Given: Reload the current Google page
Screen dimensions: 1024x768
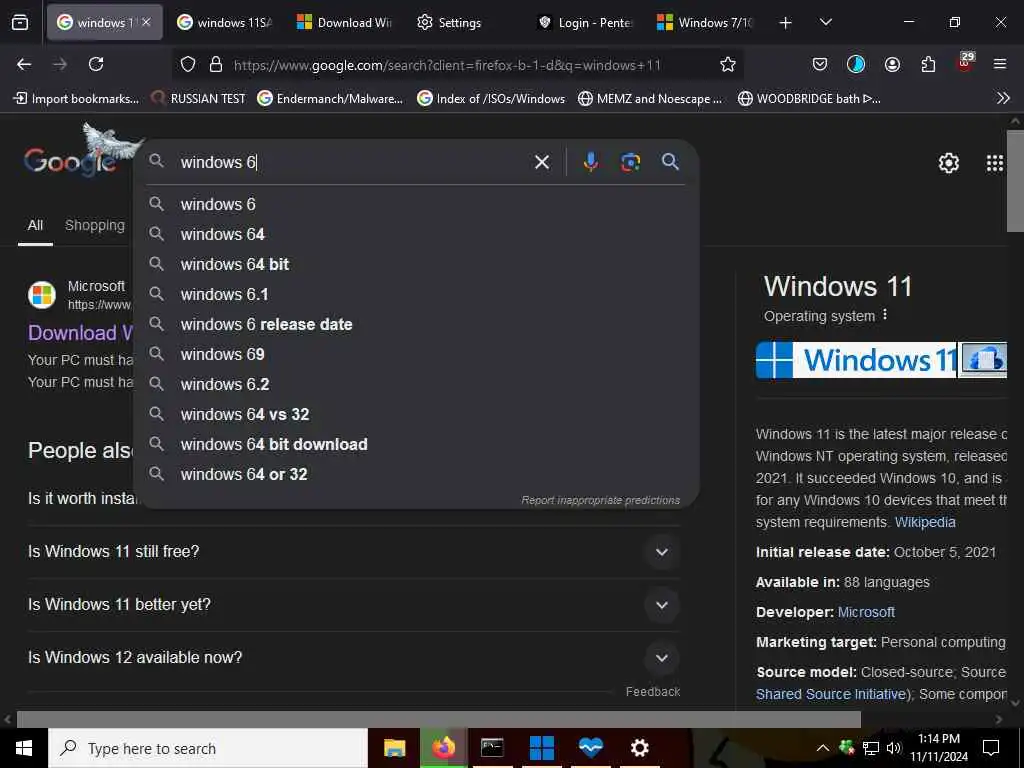Looking at the screenshot, I should pyautogui.click(x=96, y=64).
